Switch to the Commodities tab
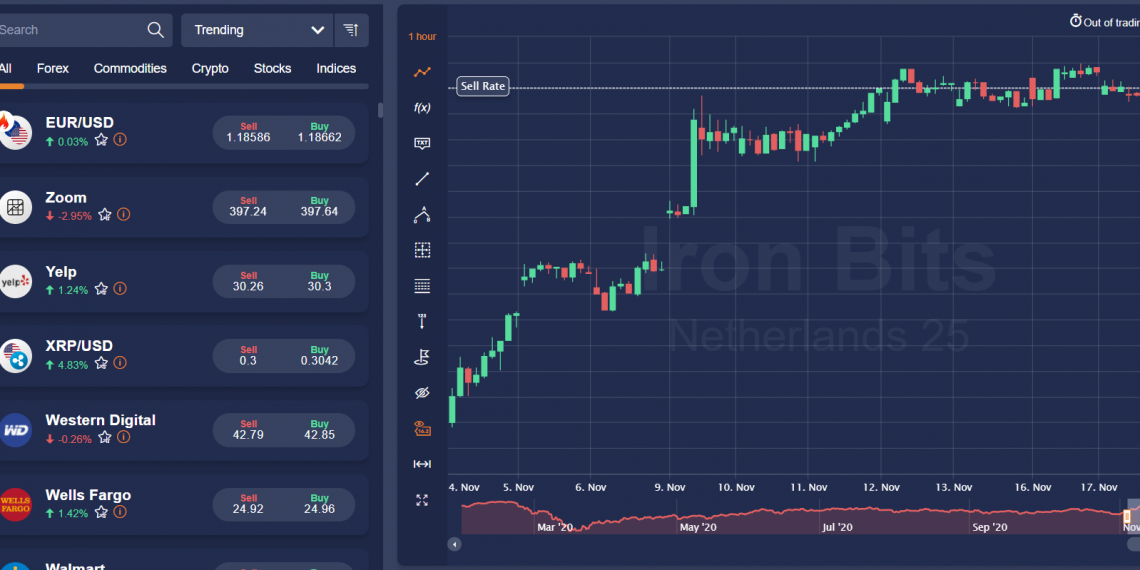The image size is (1140, 570). [130, 68]
